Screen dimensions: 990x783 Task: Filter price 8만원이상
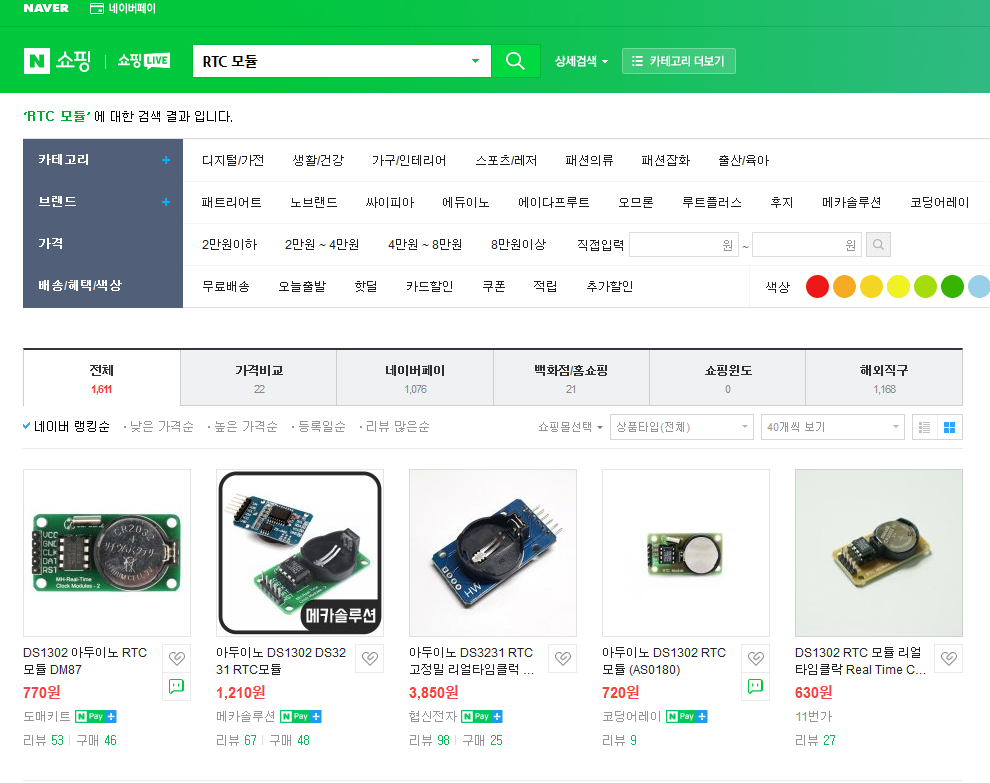[518, 244]
